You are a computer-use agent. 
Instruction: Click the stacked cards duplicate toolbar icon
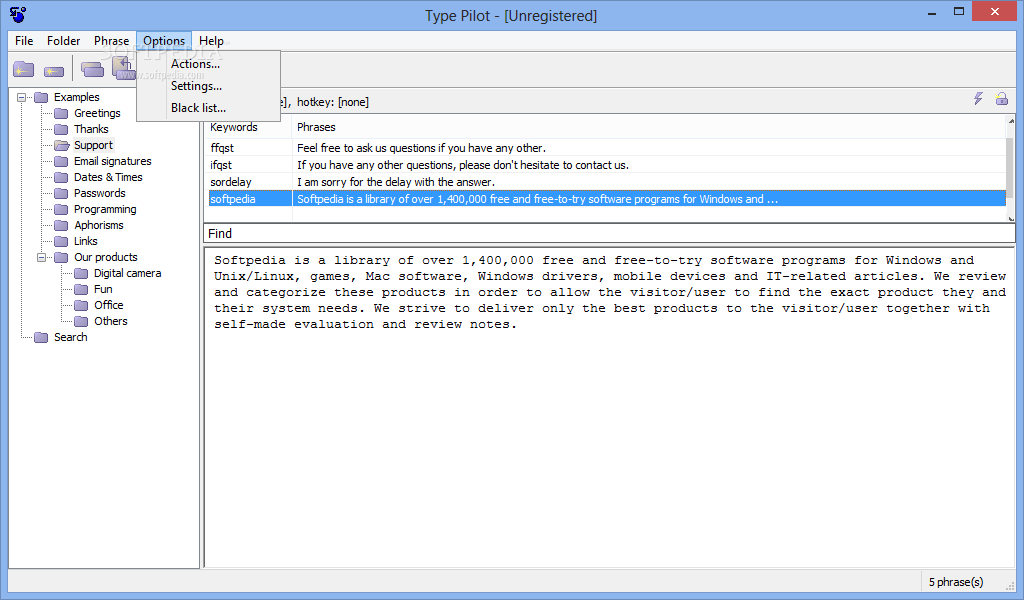pos(92,69)
